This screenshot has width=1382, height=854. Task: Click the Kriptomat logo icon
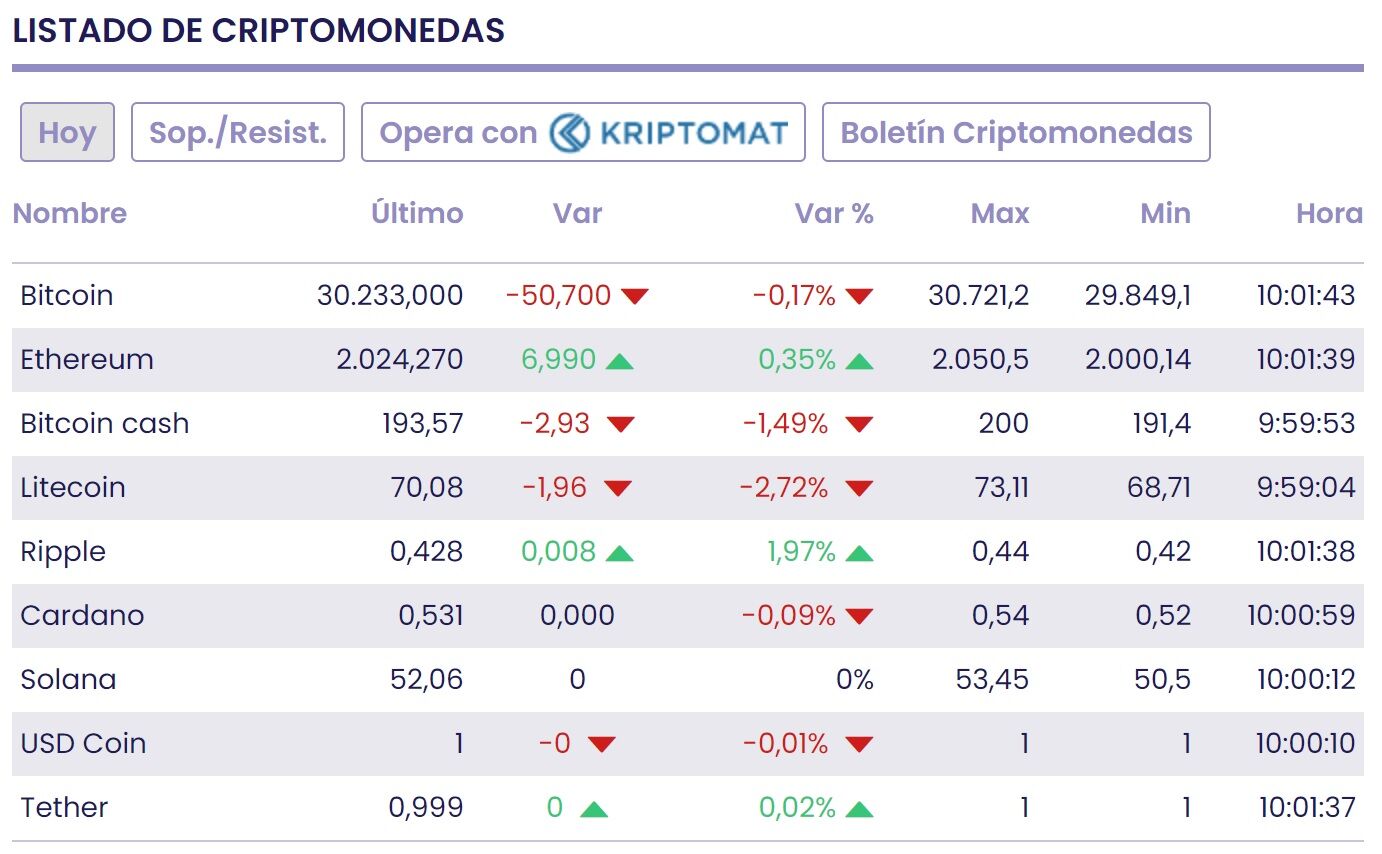pos(571,132)
